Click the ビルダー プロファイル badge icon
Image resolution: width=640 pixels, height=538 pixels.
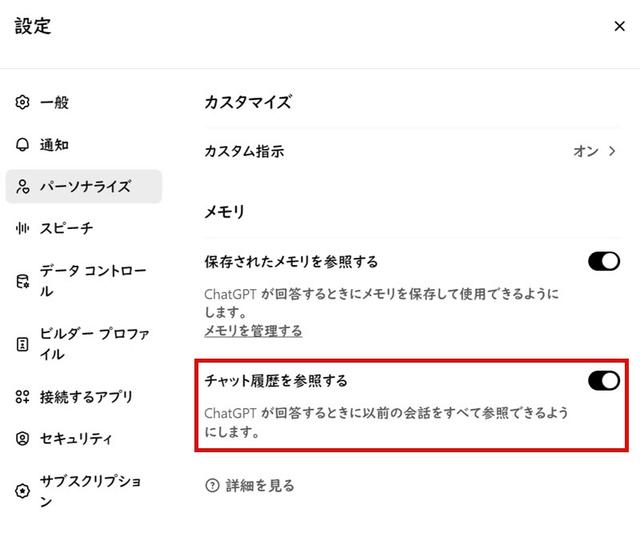[x=23, y=344]
